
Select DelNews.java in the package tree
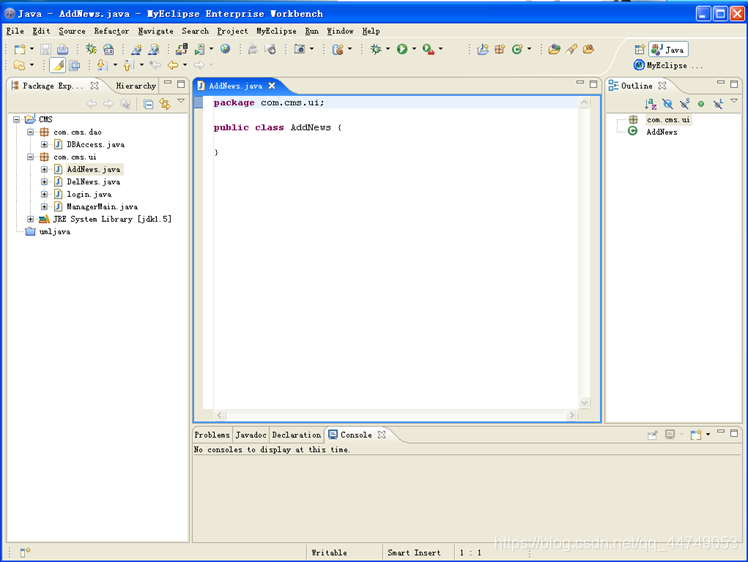click(x=94, y=182)
